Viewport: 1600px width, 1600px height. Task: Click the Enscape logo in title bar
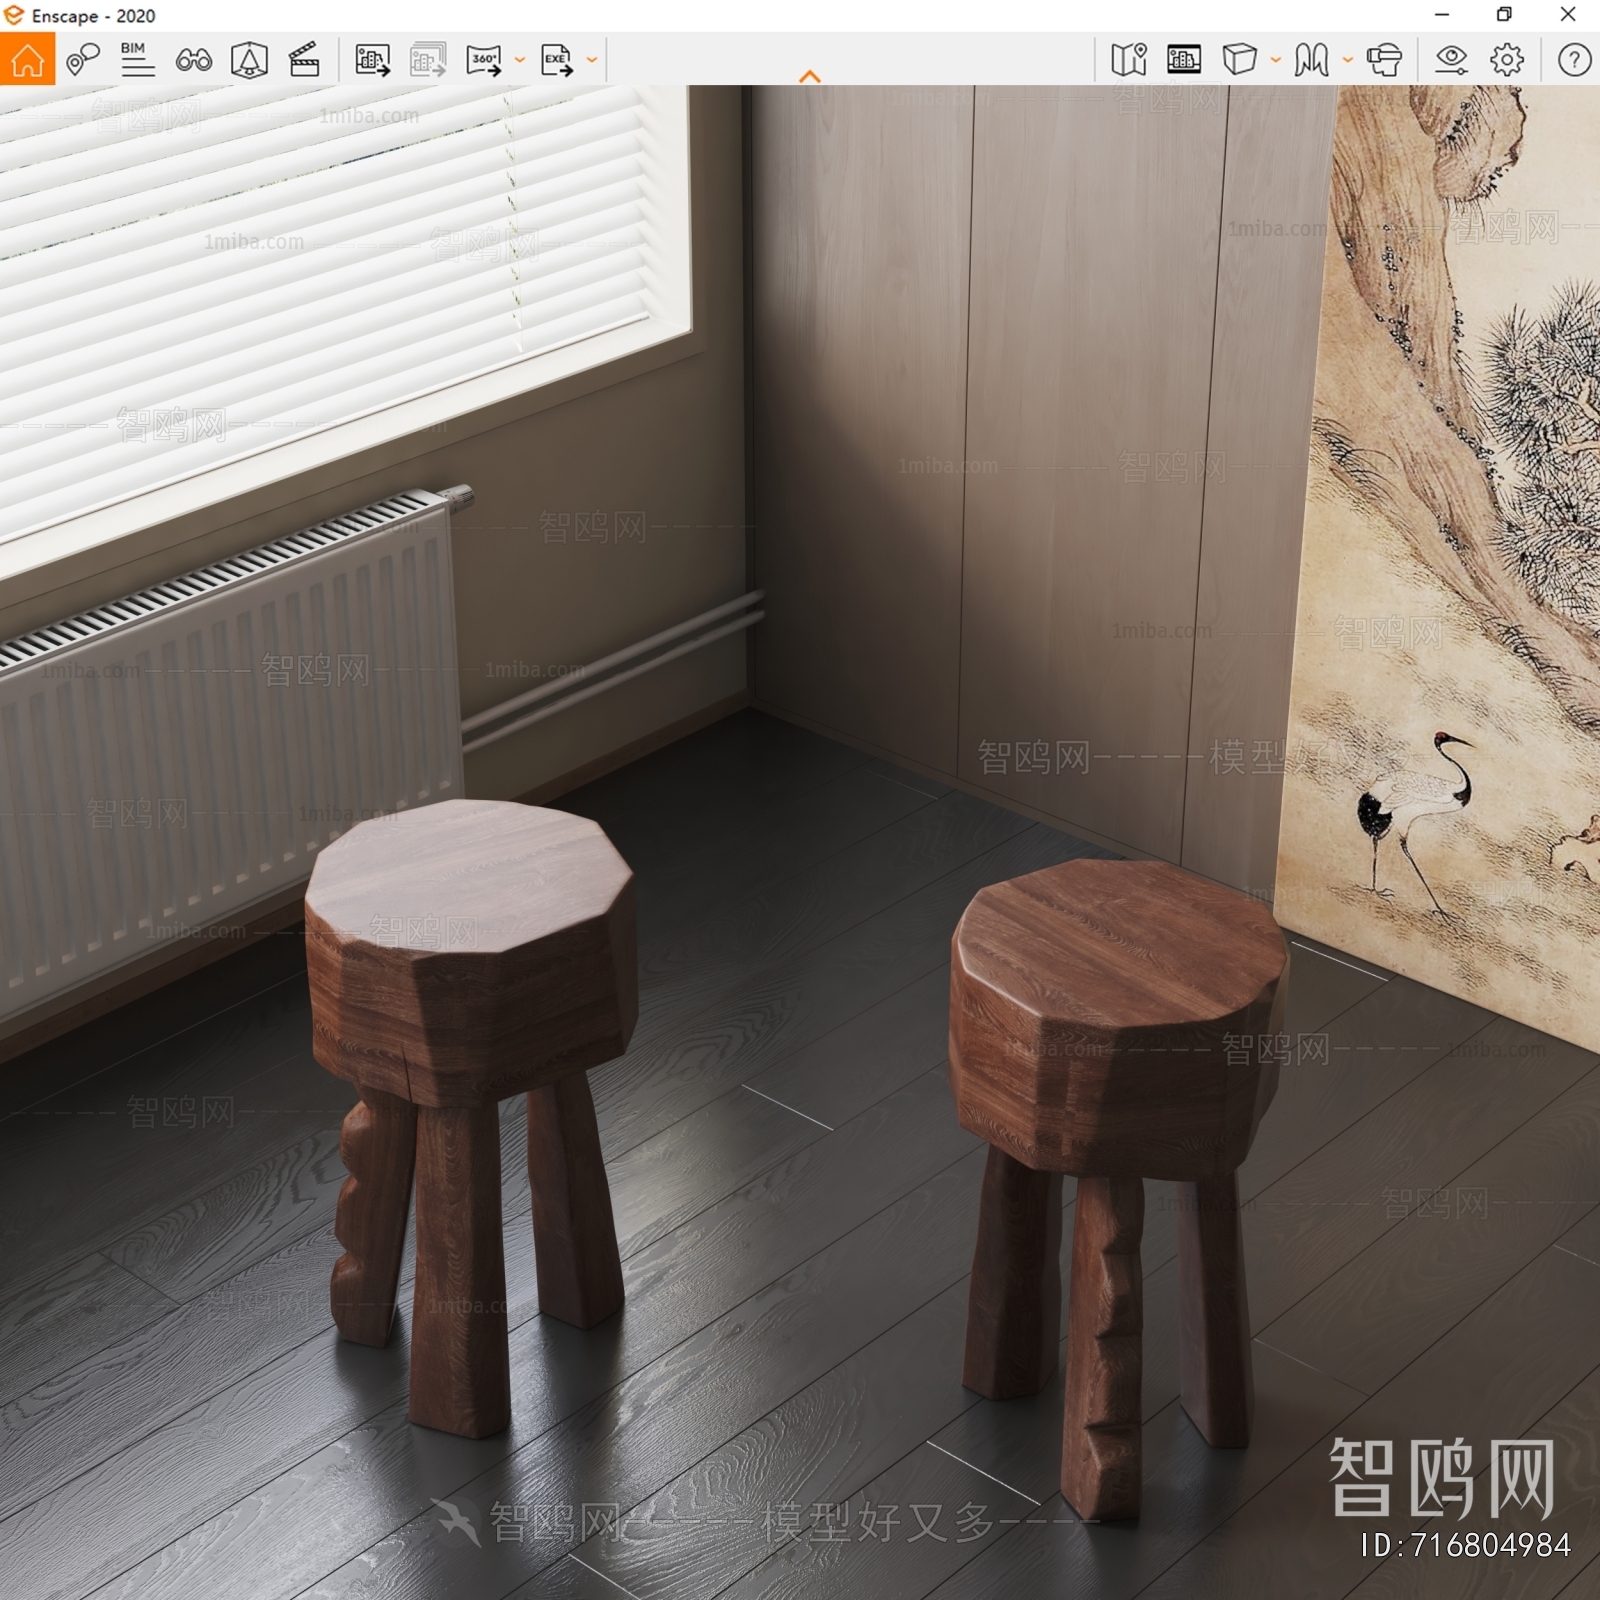[x=14, y=15]
